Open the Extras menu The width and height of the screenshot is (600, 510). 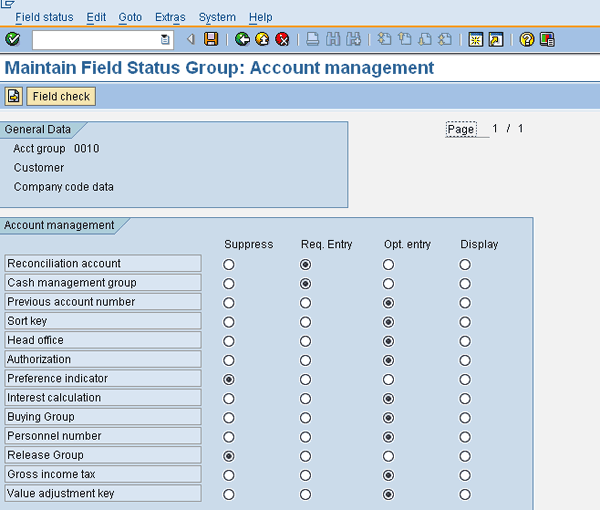[170, 17]
